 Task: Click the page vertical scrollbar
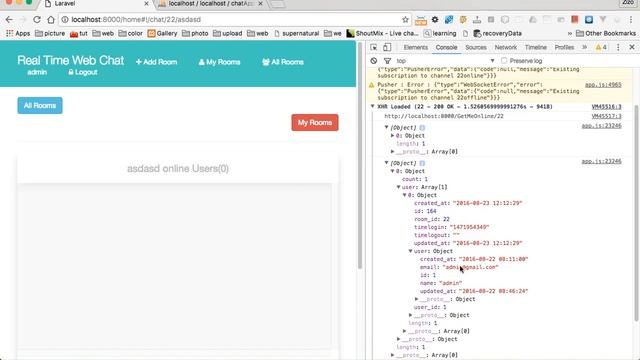360,155
